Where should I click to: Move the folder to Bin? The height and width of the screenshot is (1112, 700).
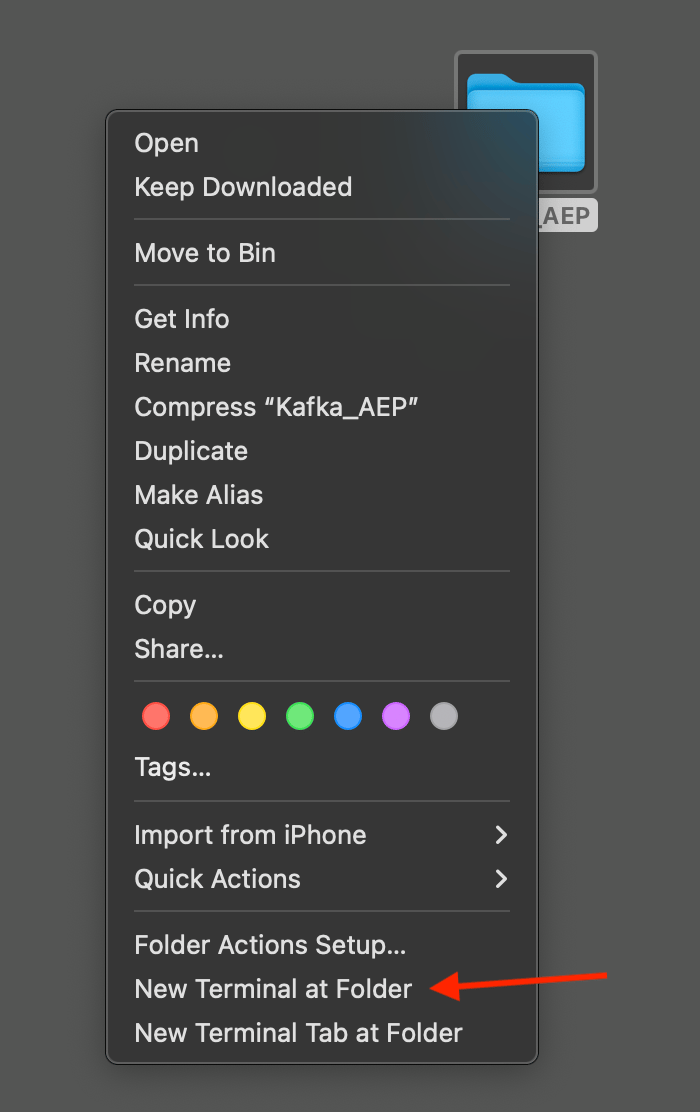(x=205, y=253)
